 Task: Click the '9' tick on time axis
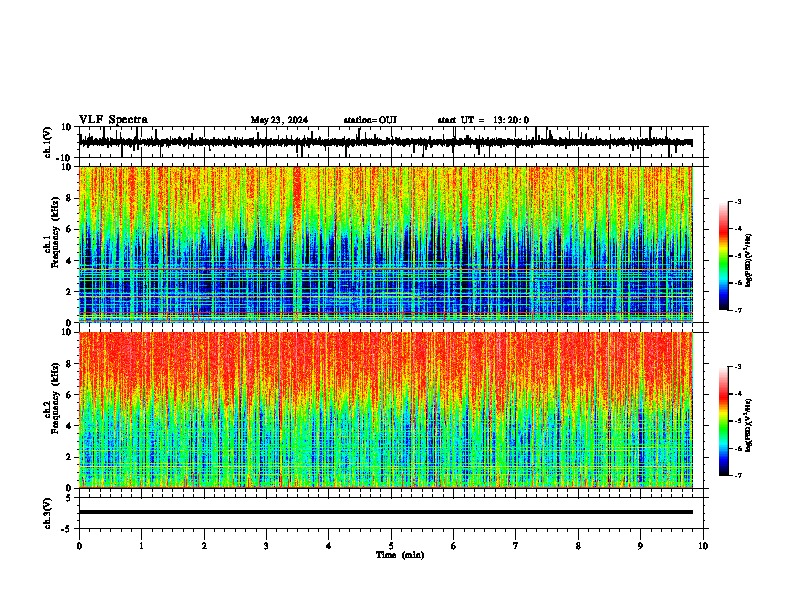[640, 546]
